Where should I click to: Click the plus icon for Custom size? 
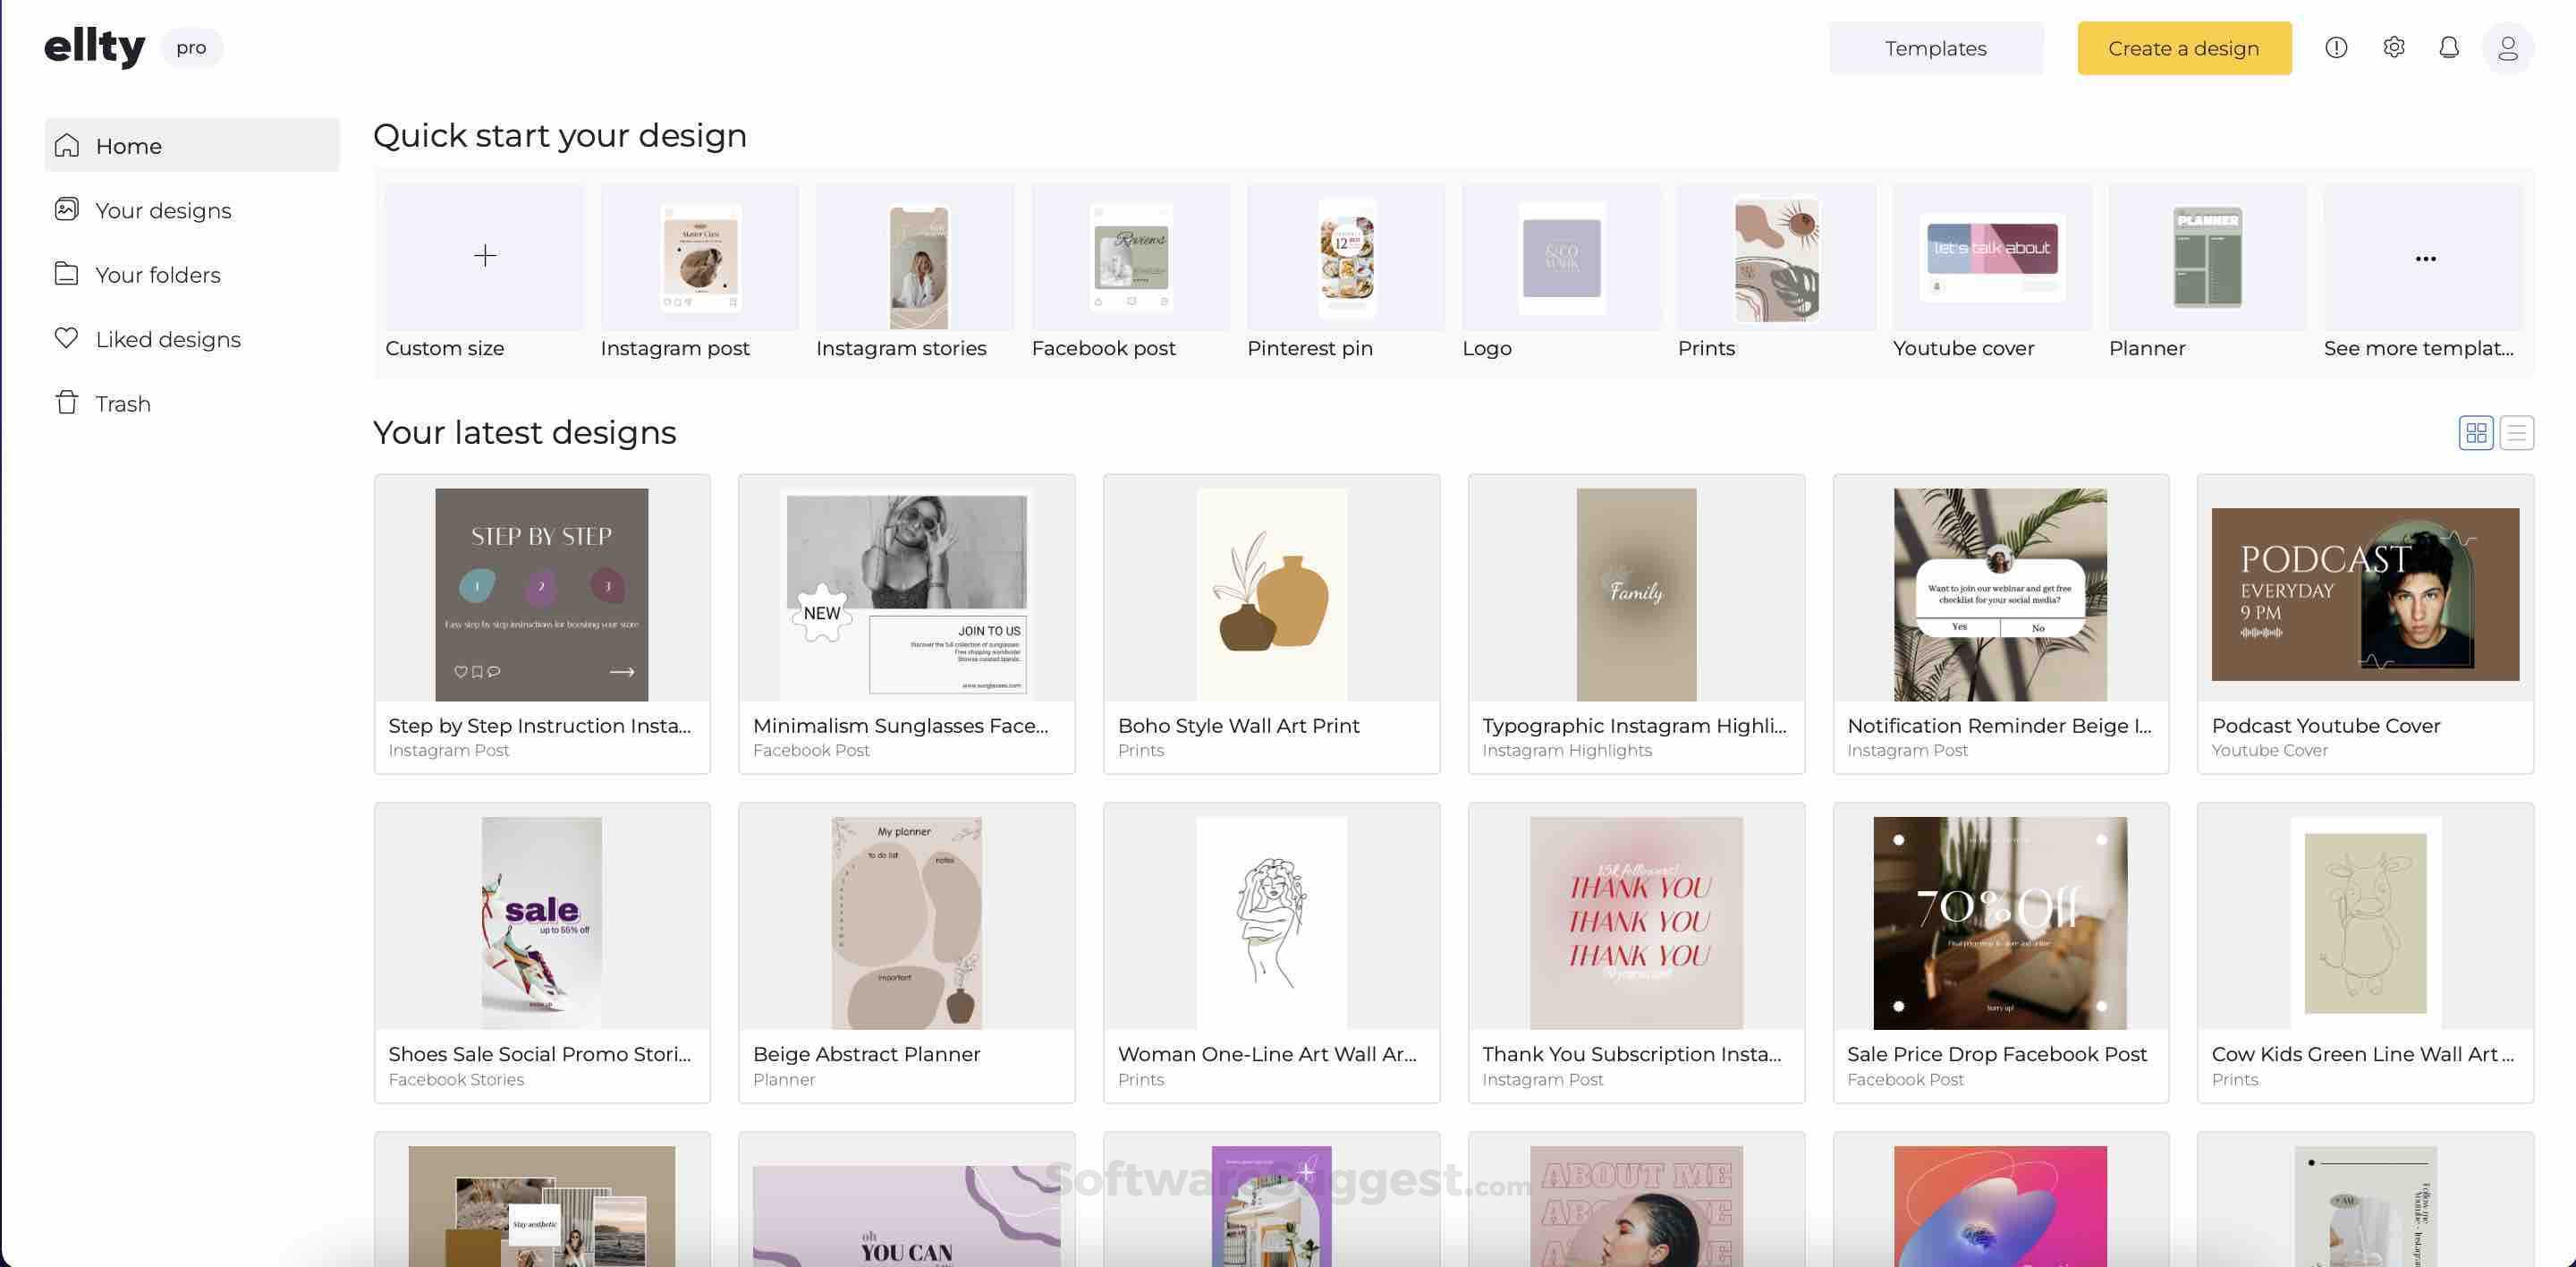pyautogui.click(x=485, y=256)
